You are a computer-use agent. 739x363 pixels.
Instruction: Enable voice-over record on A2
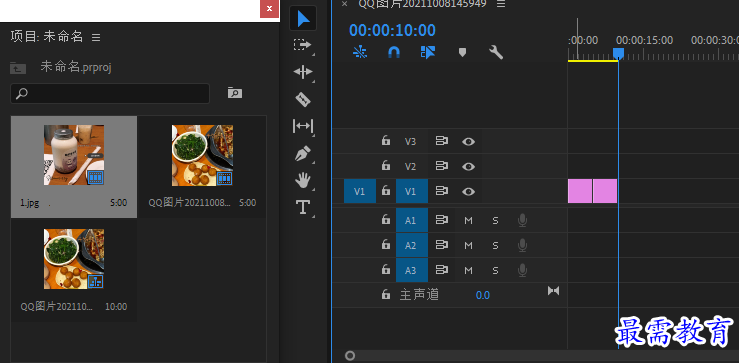[x=522, y=246]
